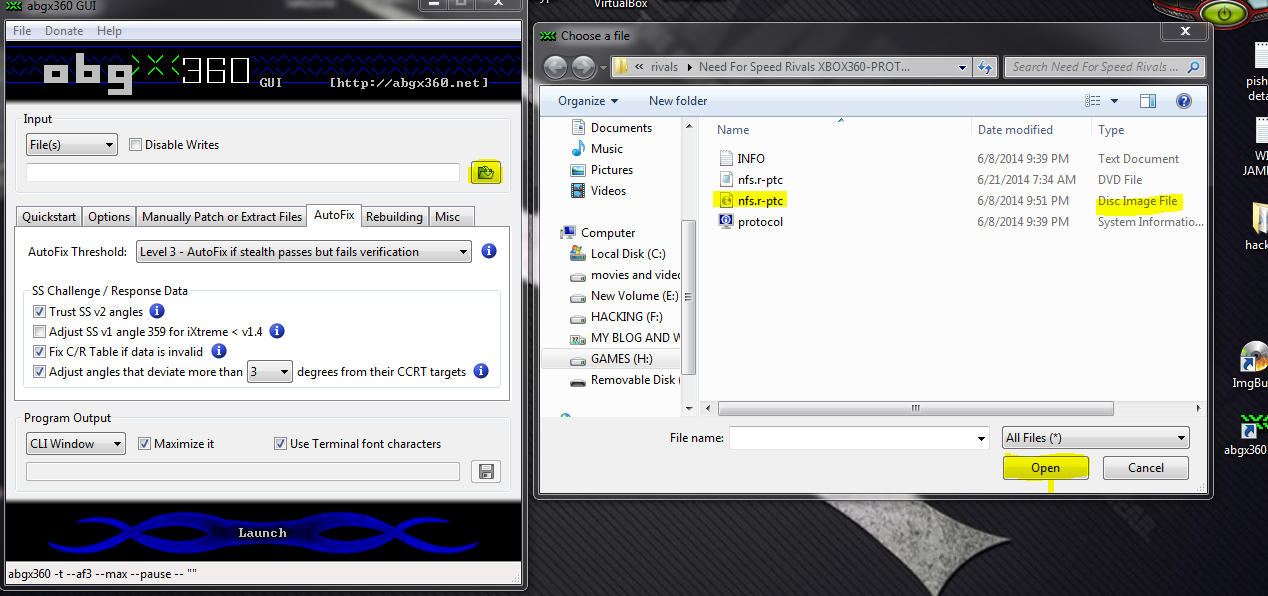Image resolution: width=1268 pixels, height=596 pixels.
Task: Show info for CCRT targets angle option
Action: click(x=481, y=371)
